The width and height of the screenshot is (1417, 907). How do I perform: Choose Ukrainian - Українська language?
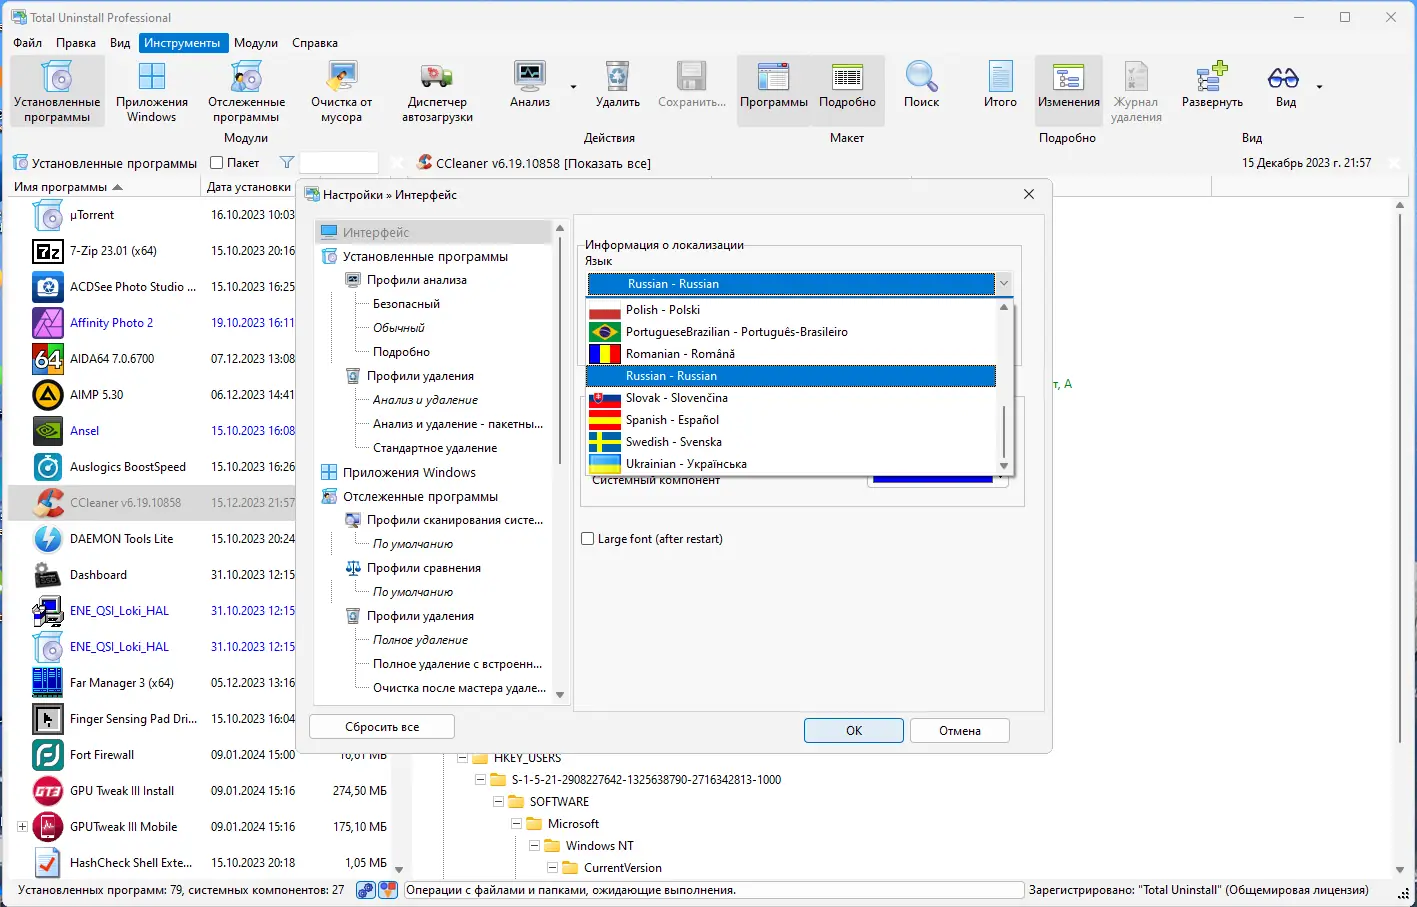tap(791, 464)
